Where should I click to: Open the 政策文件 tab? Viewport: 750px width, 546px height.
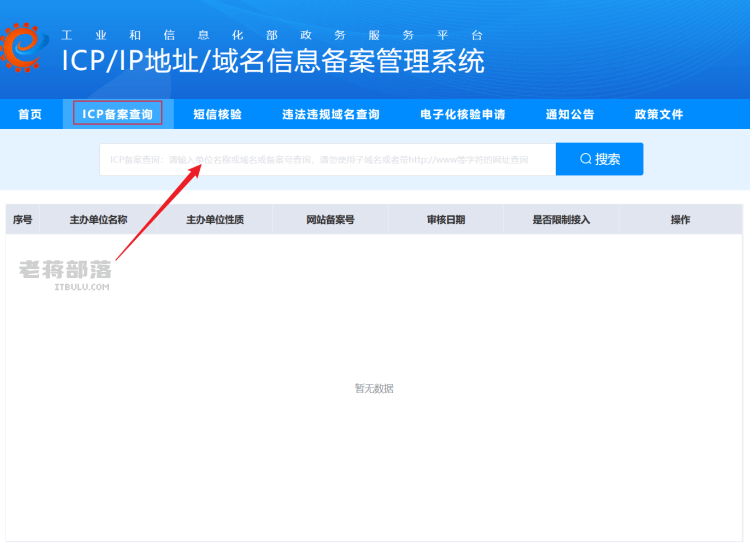[659, 114]
